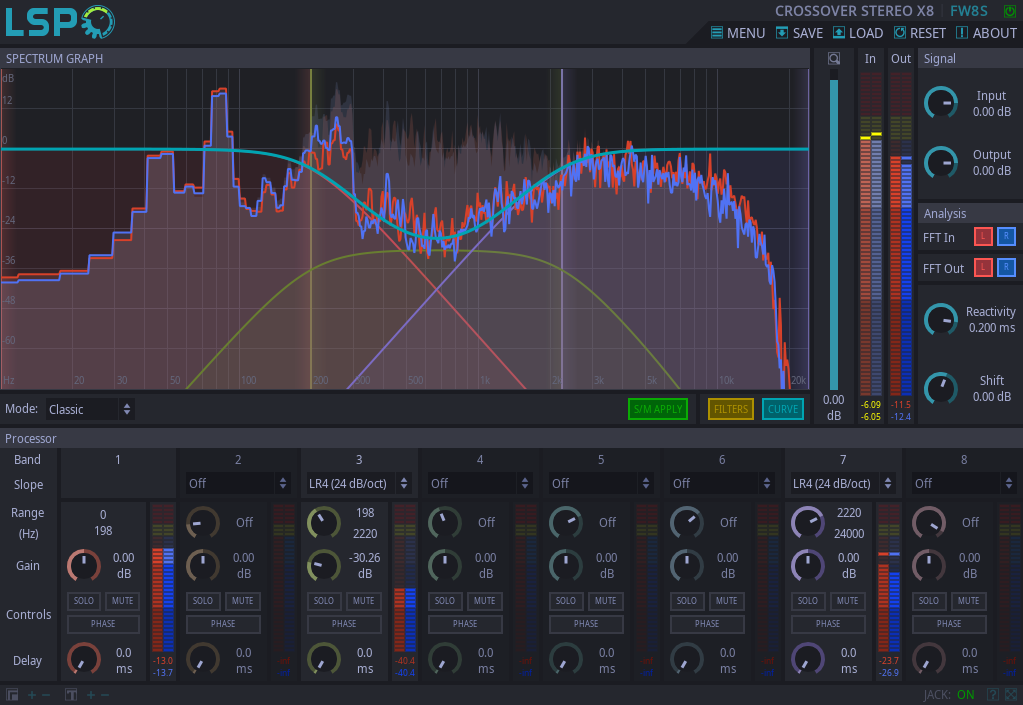
Task: Solo band 7
Action: [x=808, y=601]
